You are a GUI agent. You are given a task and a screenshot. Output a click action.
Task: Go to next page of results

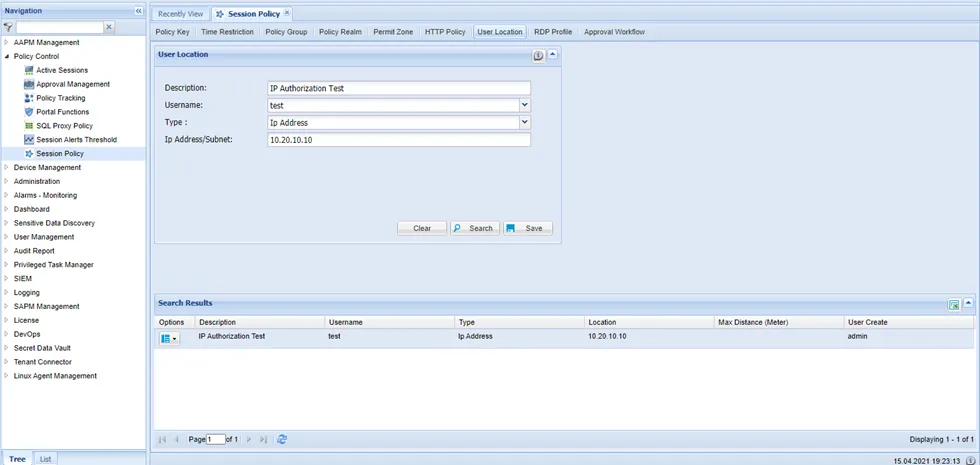point(249,439)
